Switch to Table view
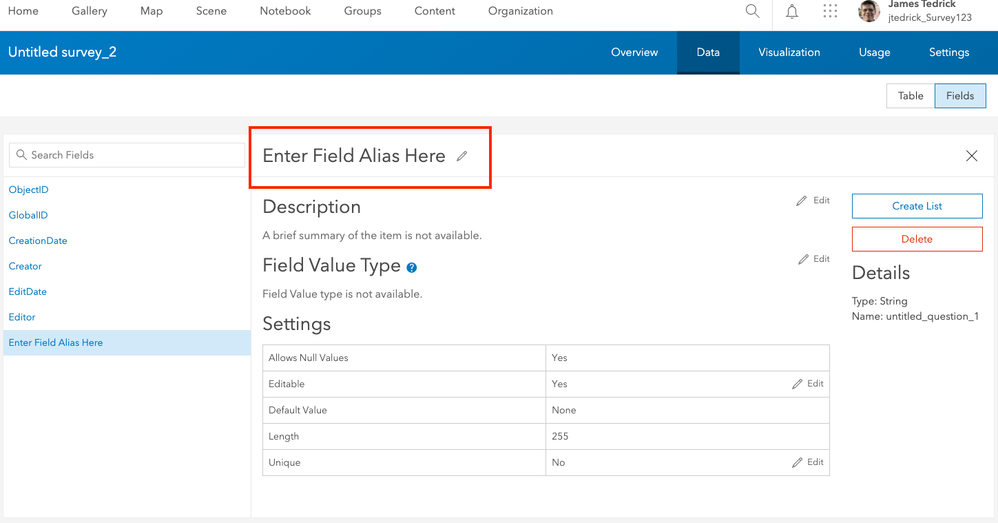Viewport: 998px width, 523px height. [x=910, y=95]
